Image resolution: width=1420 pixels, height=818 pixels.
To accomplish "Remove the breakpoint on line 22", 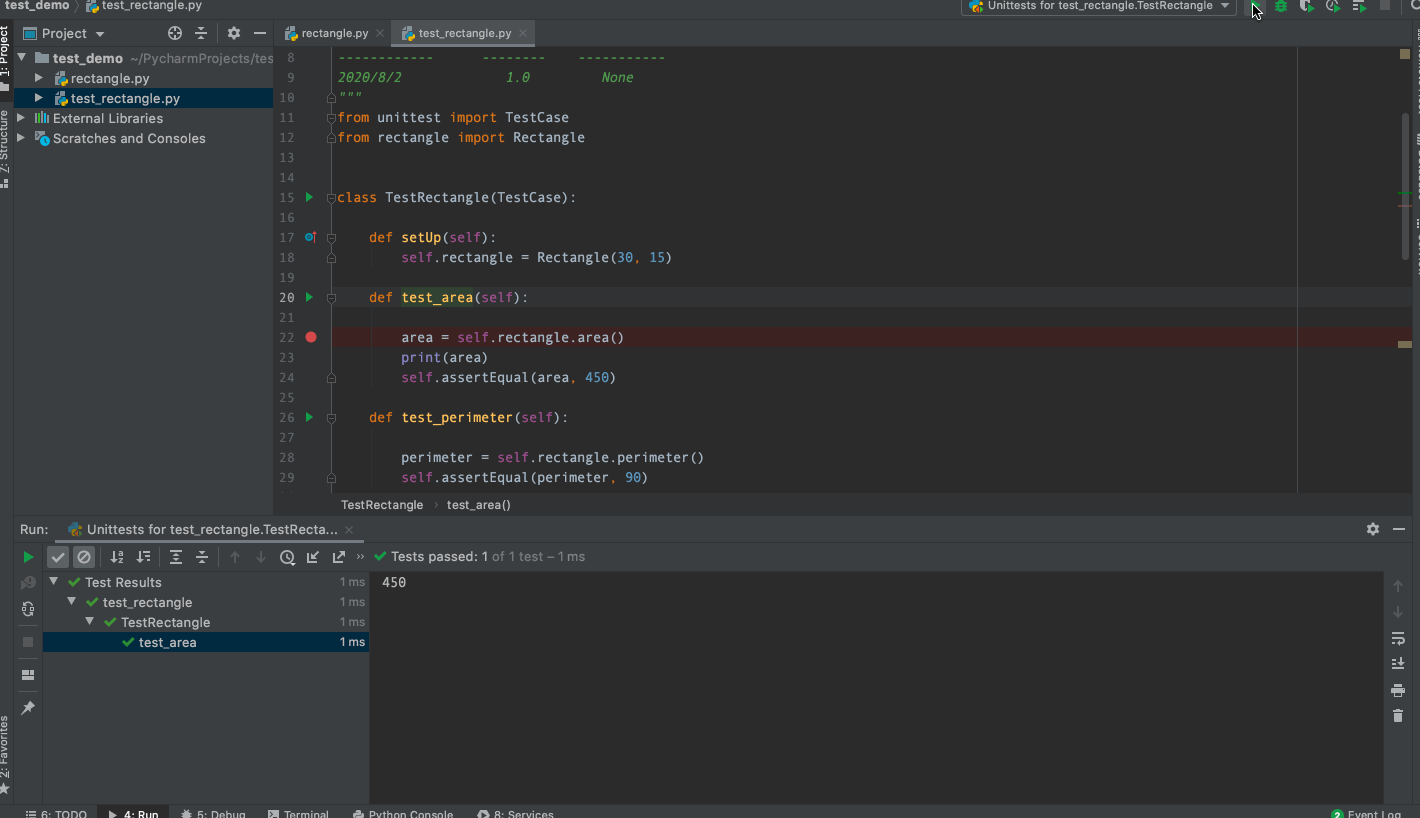I will (x=311, y=337).
